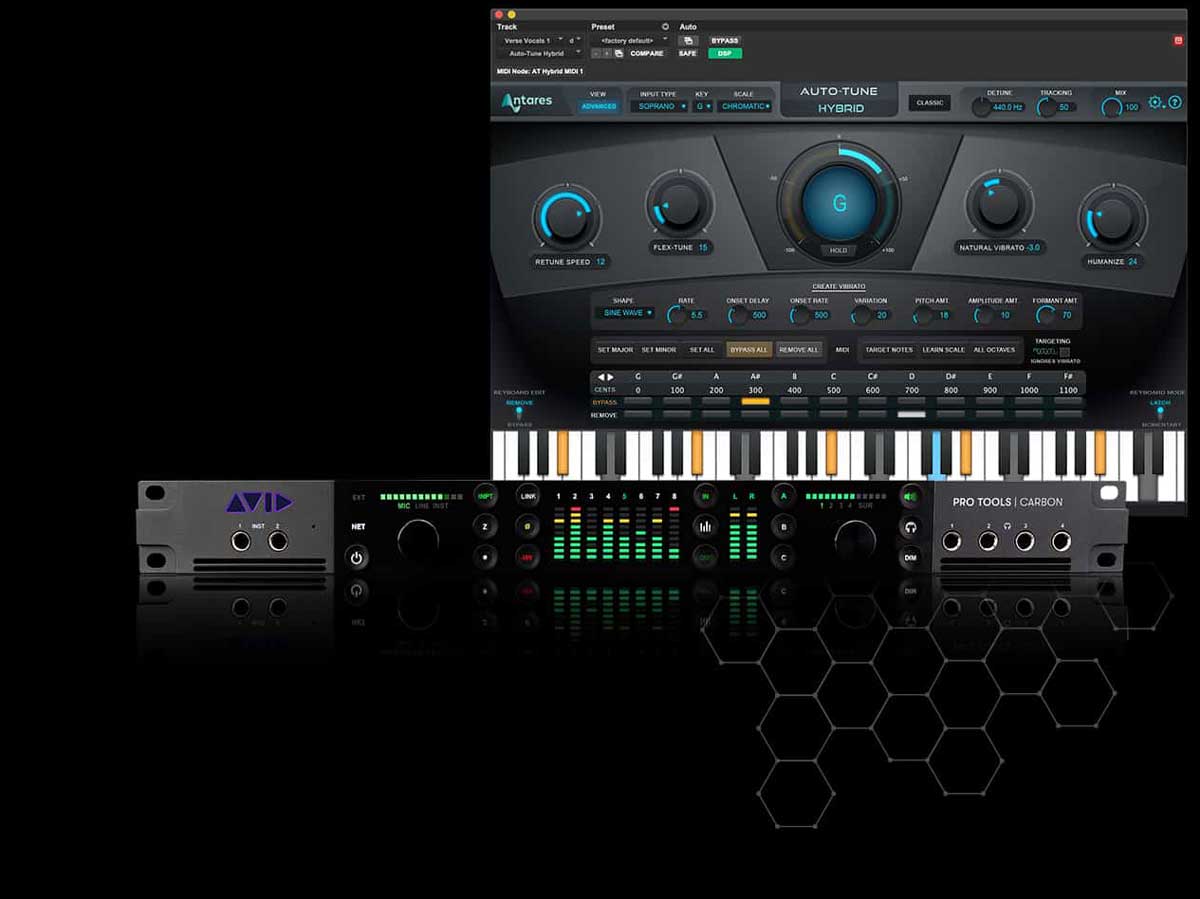Click the Z impedance button on Carbon
This screenshot has height=899, width=1200.
485,526
